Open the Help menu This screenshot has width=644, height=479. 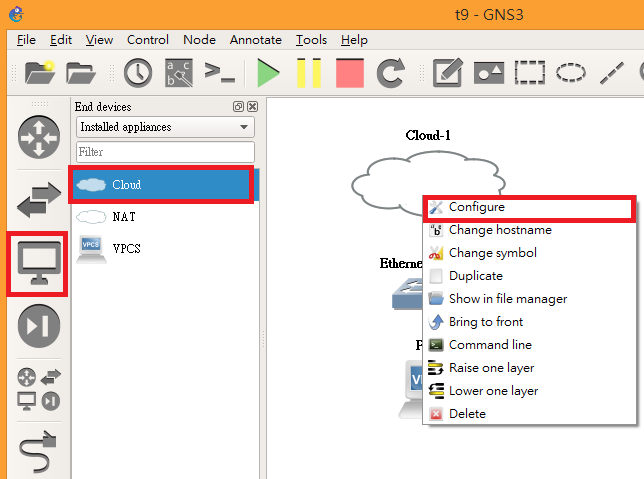[354, 40]
